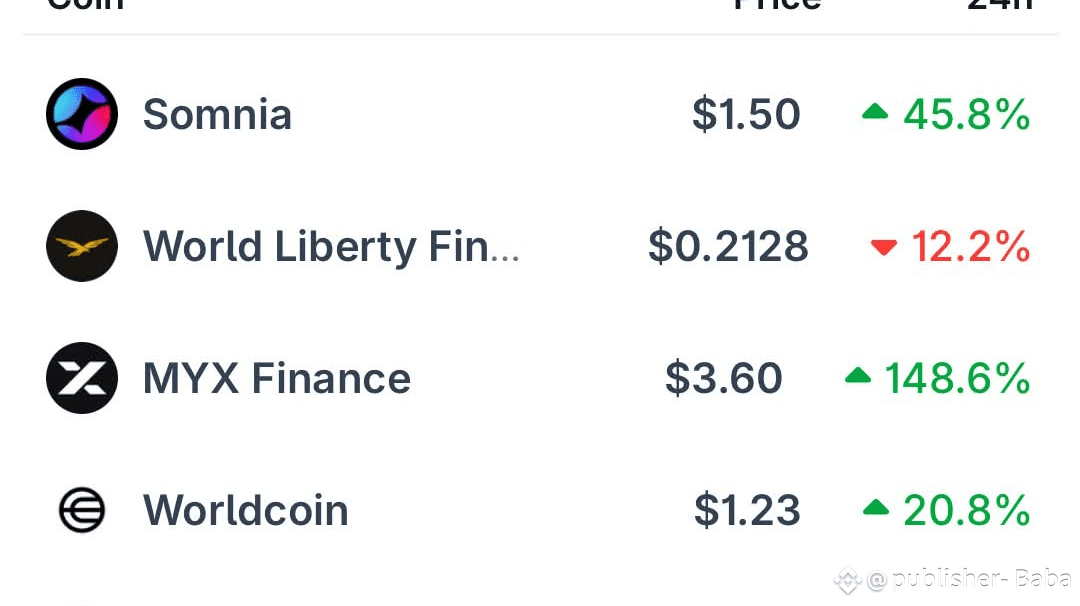This screenshot has width=1080, height=606.
Task: Click Somnia's $1.50 price
Action: [x=746, y=114]
